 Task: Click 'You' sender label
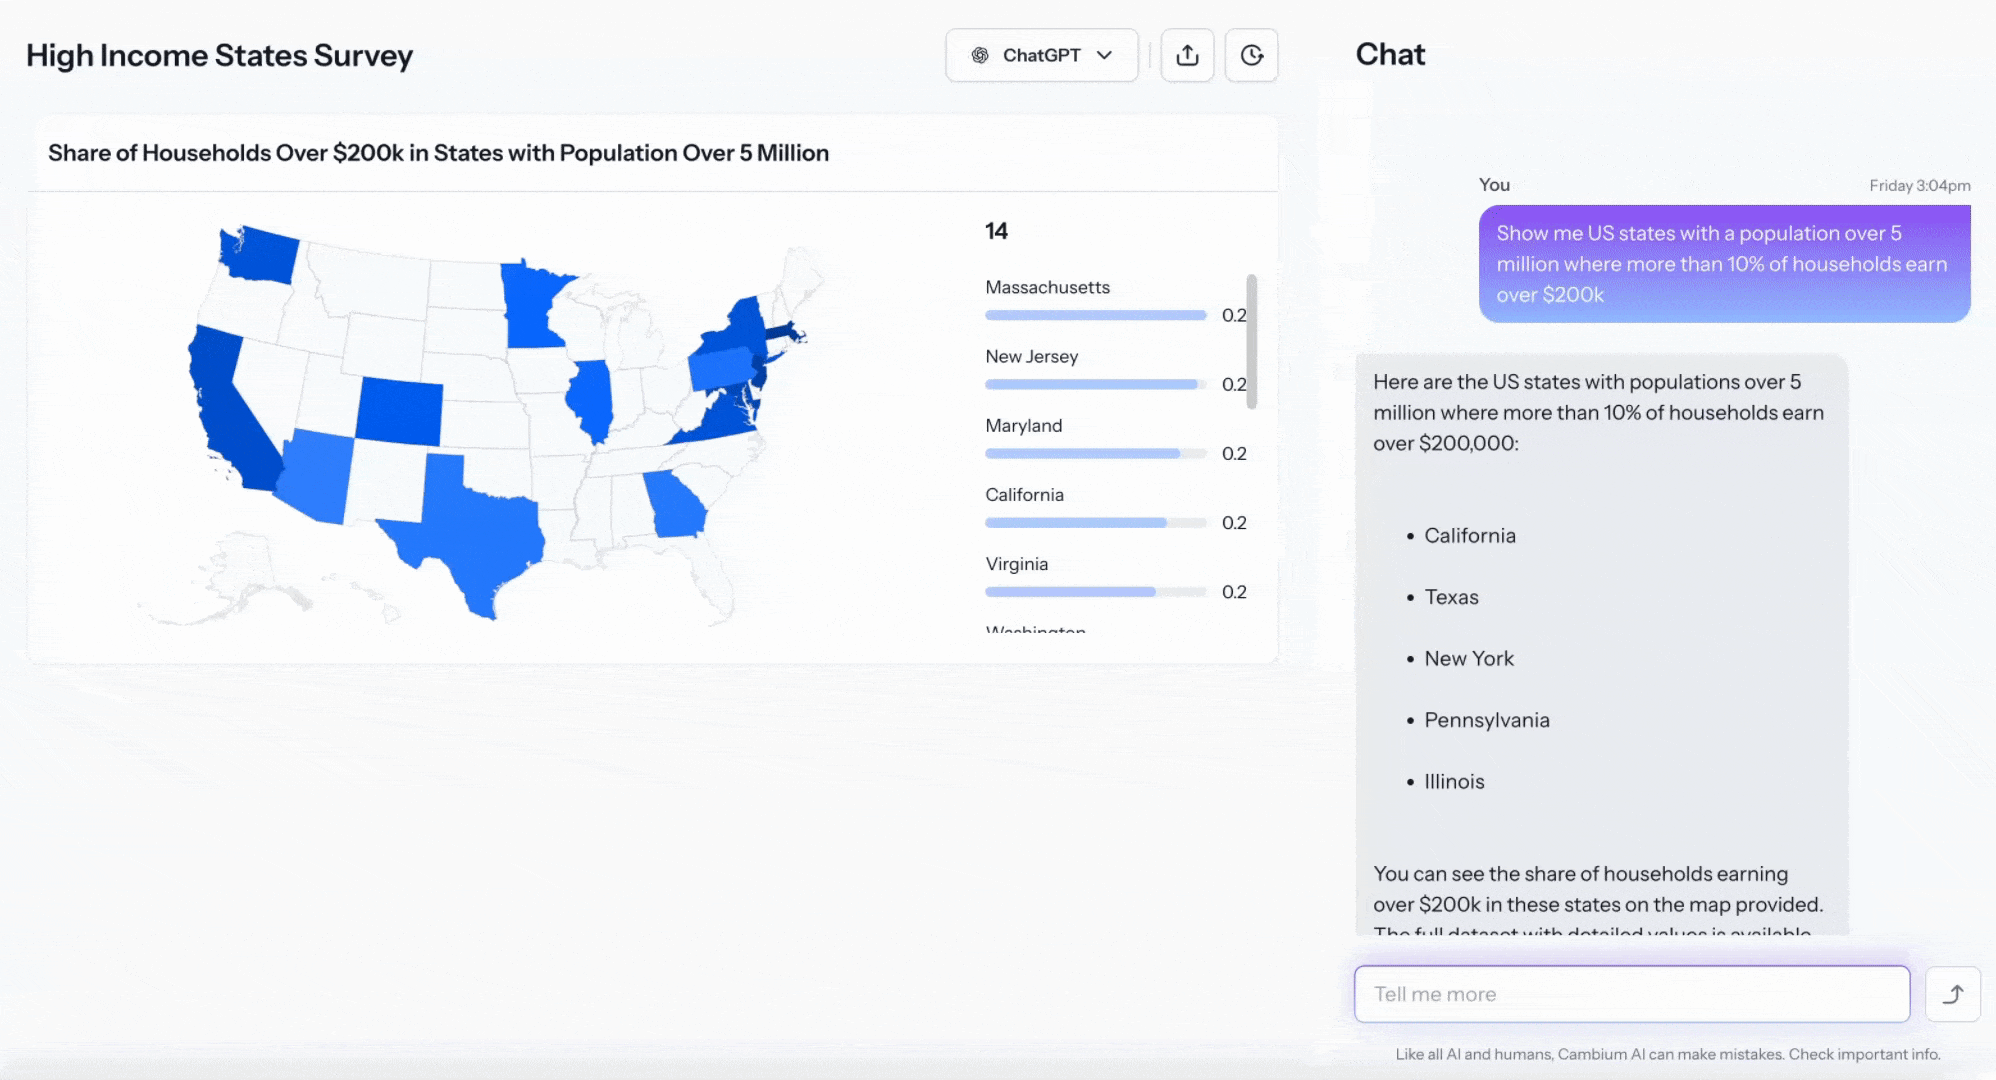(x=1494, y=185)
